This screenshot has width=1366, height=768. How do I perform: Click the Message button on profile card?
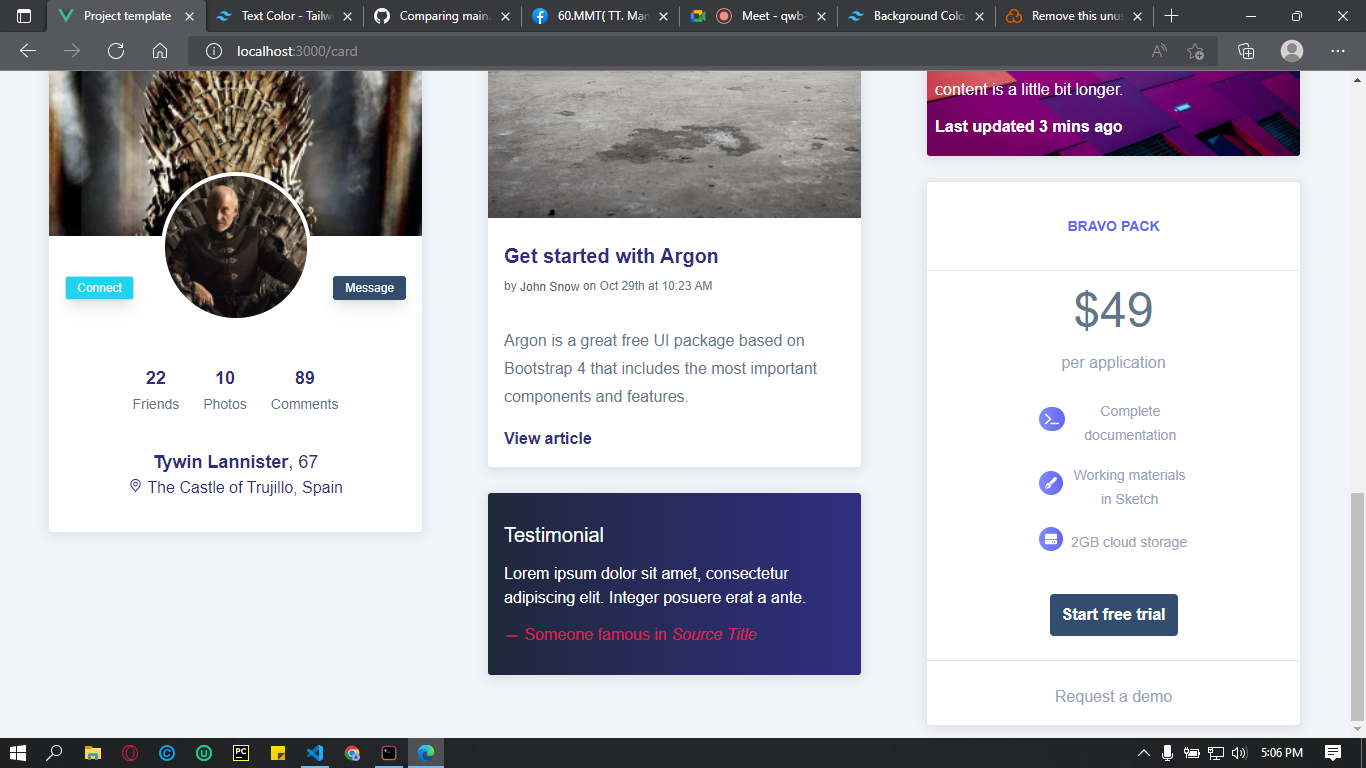tap(369, 288)
